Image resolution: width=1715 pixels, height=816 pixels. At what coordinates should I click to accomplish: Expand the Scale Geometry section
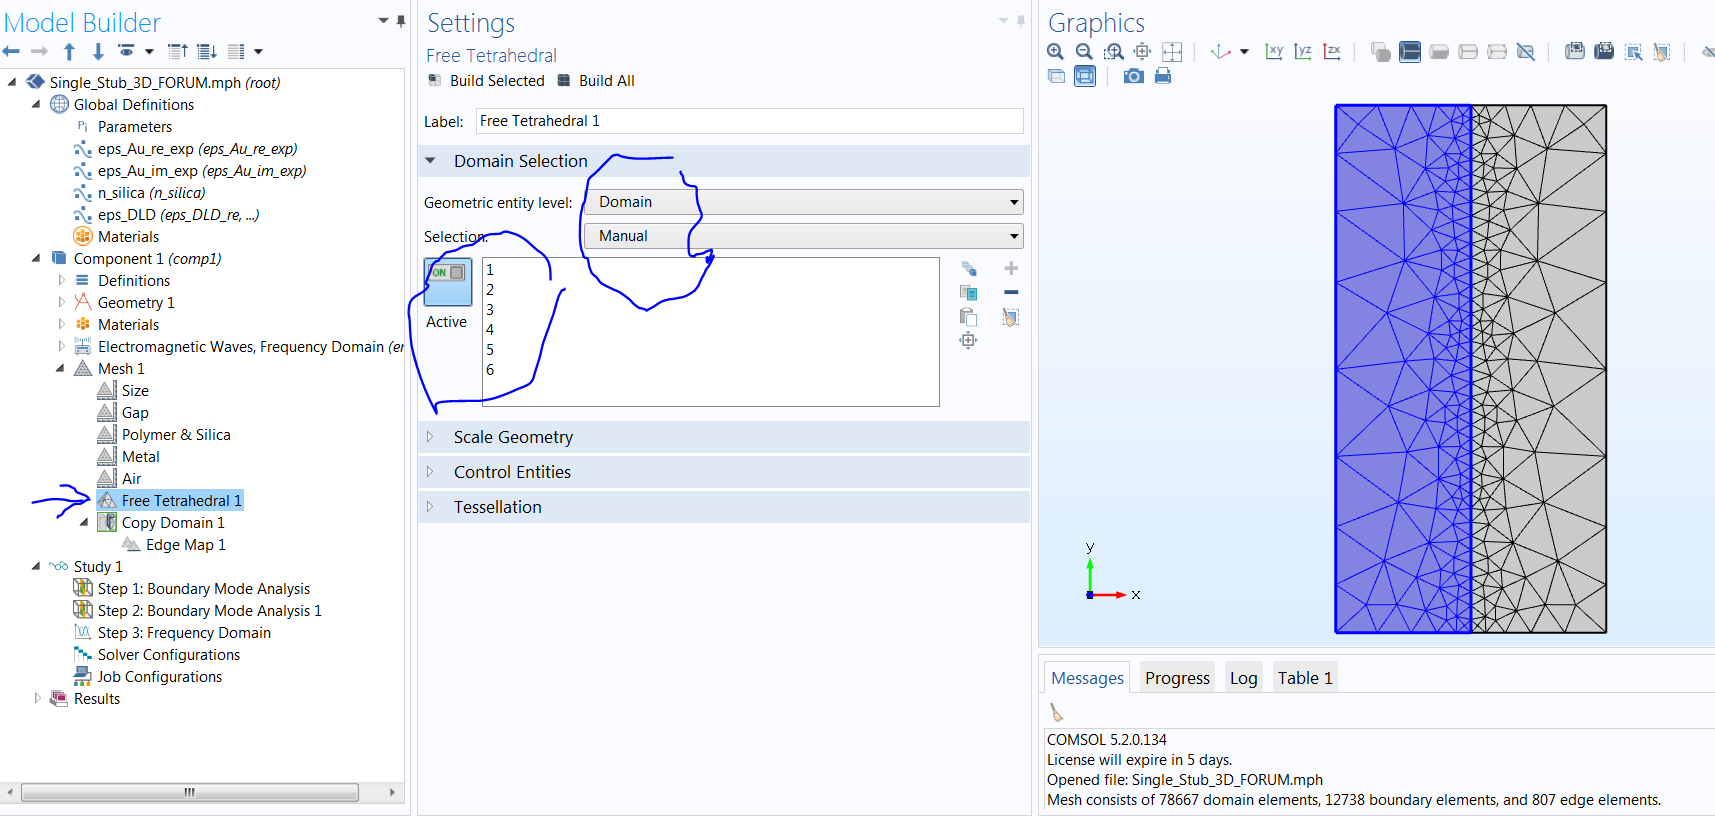point(513,437)
